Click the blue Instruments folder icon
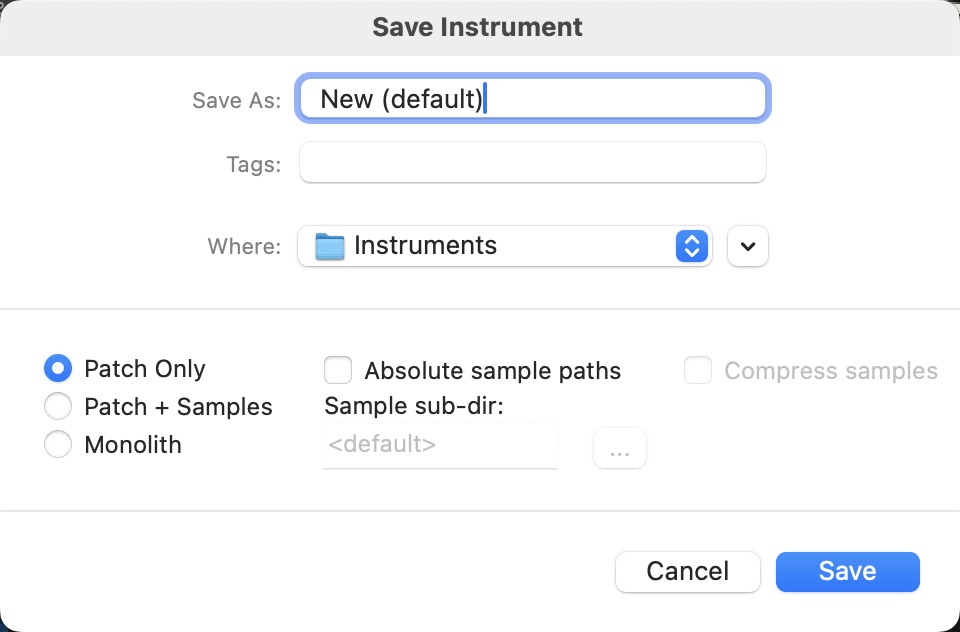 coord(332,245)
